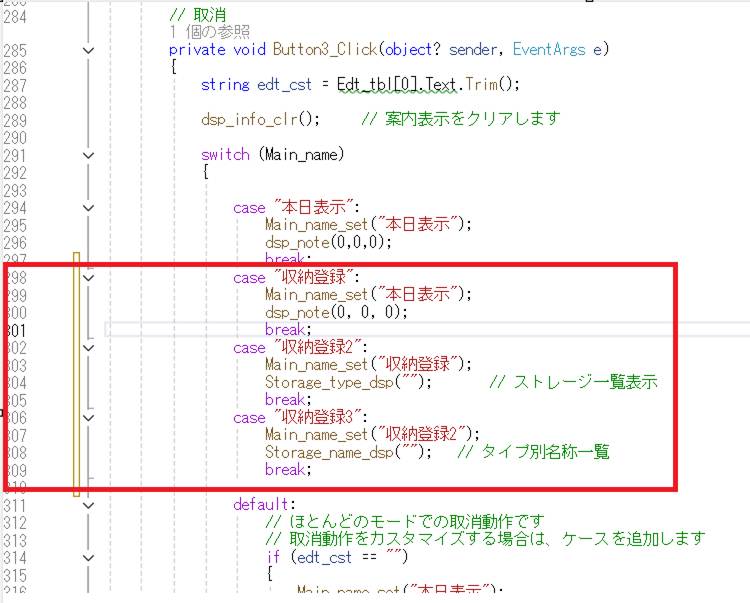Collapse the case "収納登録" fold arrow
This screenshot has height=603, width=750.
pos(88,278)
